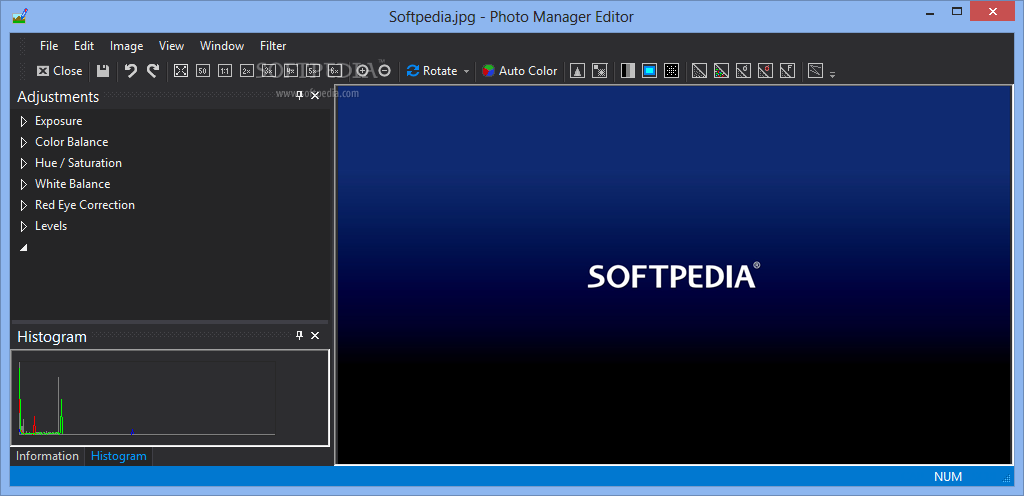Click the window resize grip corner
Viewport: 1024px width, 496px height.
pyautogui.click(x=1006, y=479)
